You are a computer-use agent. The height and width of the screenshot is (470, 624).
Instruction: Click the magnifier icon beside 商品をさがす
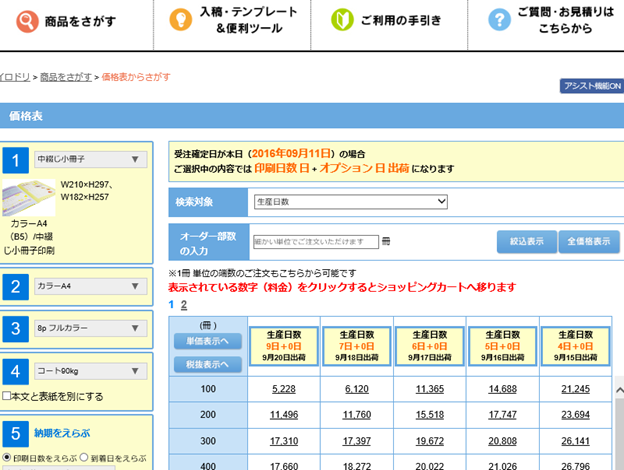tap(25, 20)
